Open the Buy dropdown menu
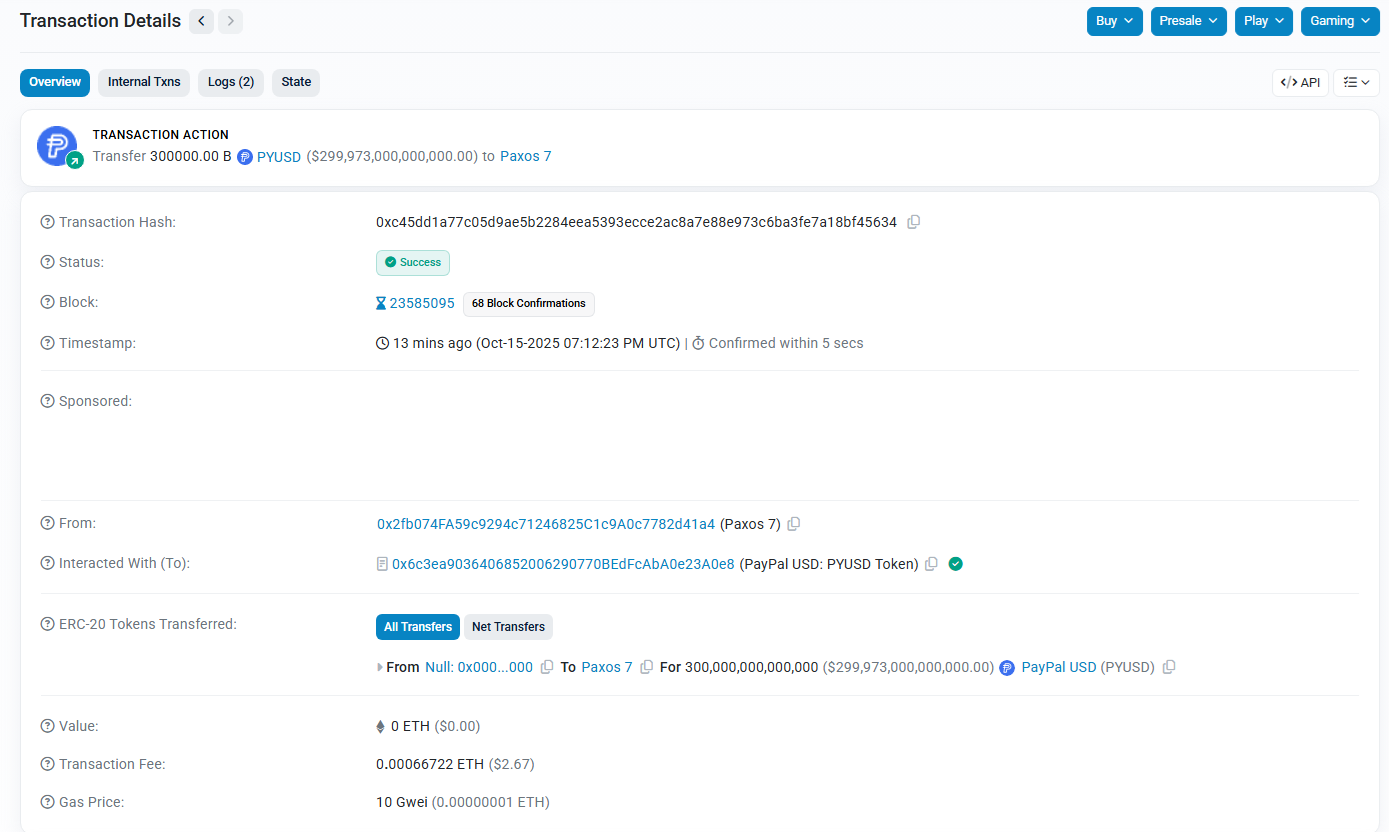The height and width of the screenshot is (832, 1389). click(x=1114, y=21)
